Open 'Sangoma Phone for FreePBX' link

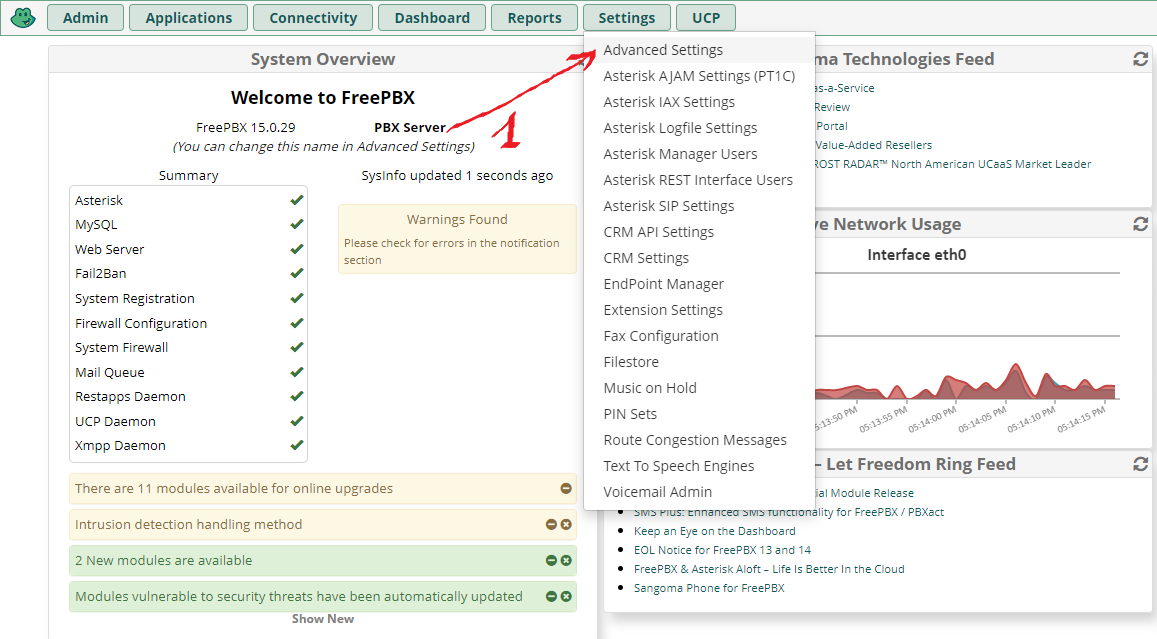pos(709,588)
